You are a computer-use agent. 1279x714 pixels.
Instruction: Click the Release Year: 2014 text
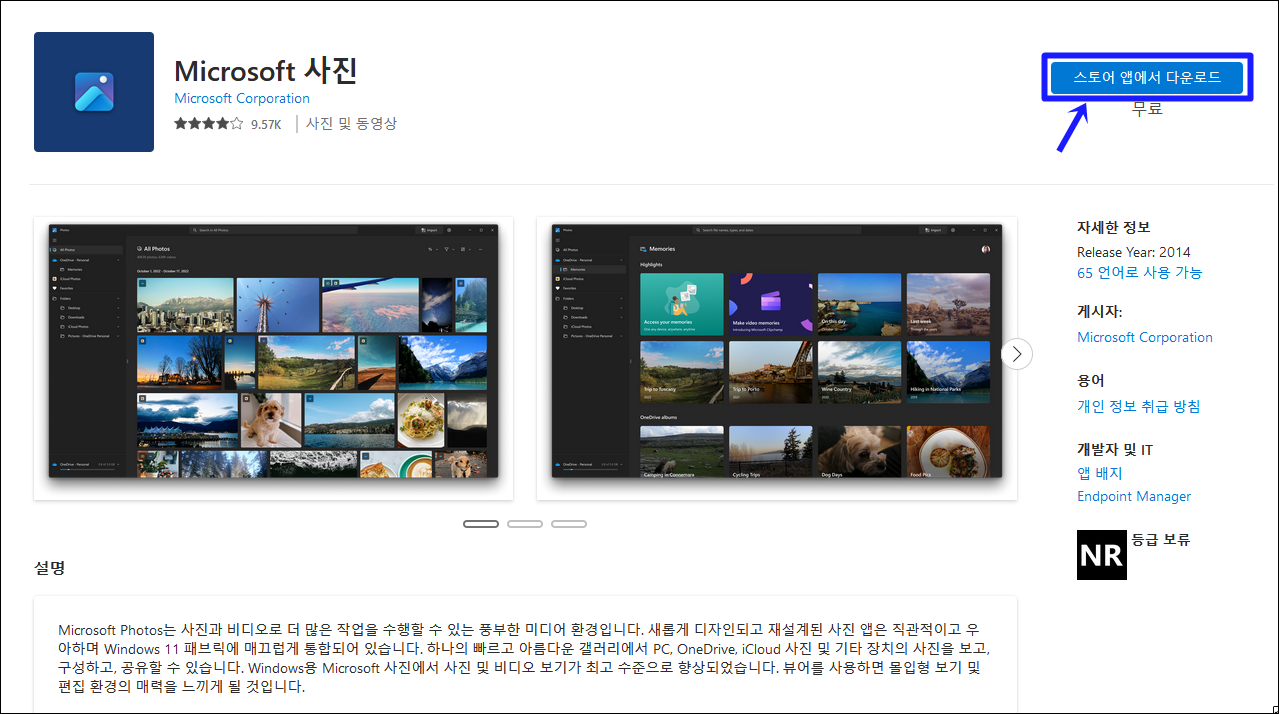tap(1134, 252)
